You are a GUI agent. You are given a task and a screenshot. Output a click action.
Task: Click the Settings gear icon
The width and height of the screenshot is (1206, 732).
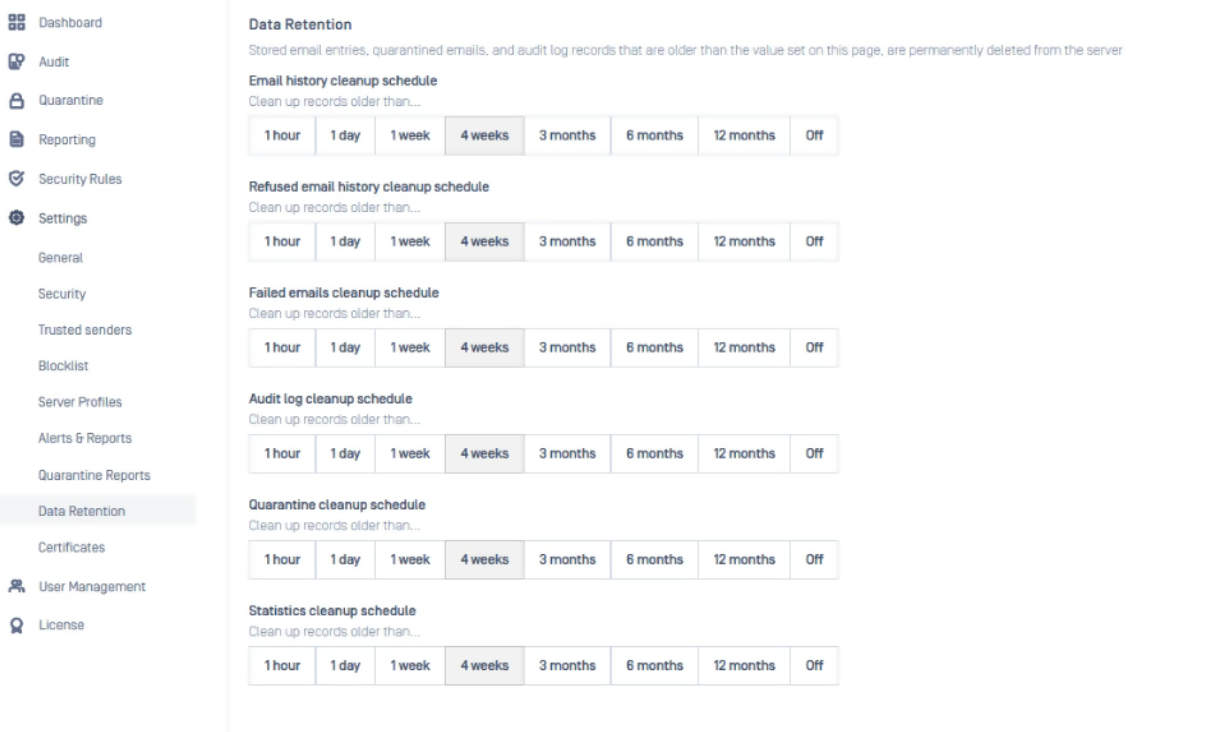click(x=15, y=217)
